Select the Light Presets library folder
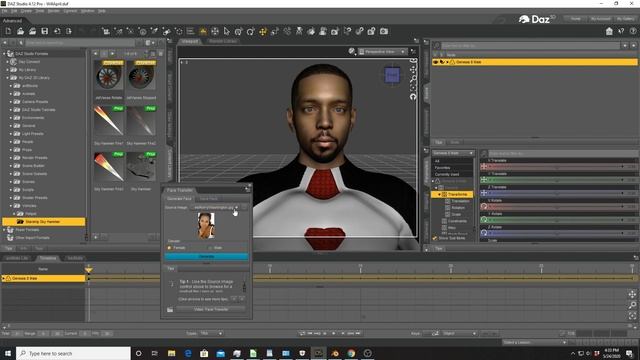Image resolution: width=640 pixels, height=360 pixels. [x=33, y=133]
